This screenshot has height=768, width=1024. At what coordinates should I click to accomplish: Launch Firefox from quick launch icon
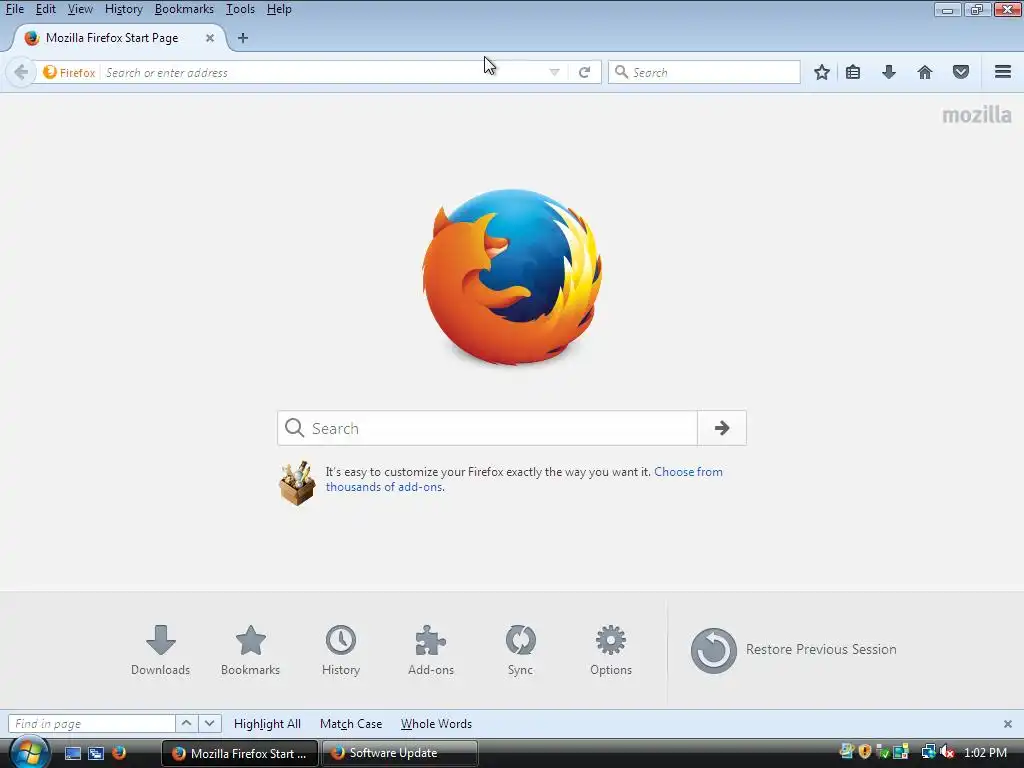(119, 753)
